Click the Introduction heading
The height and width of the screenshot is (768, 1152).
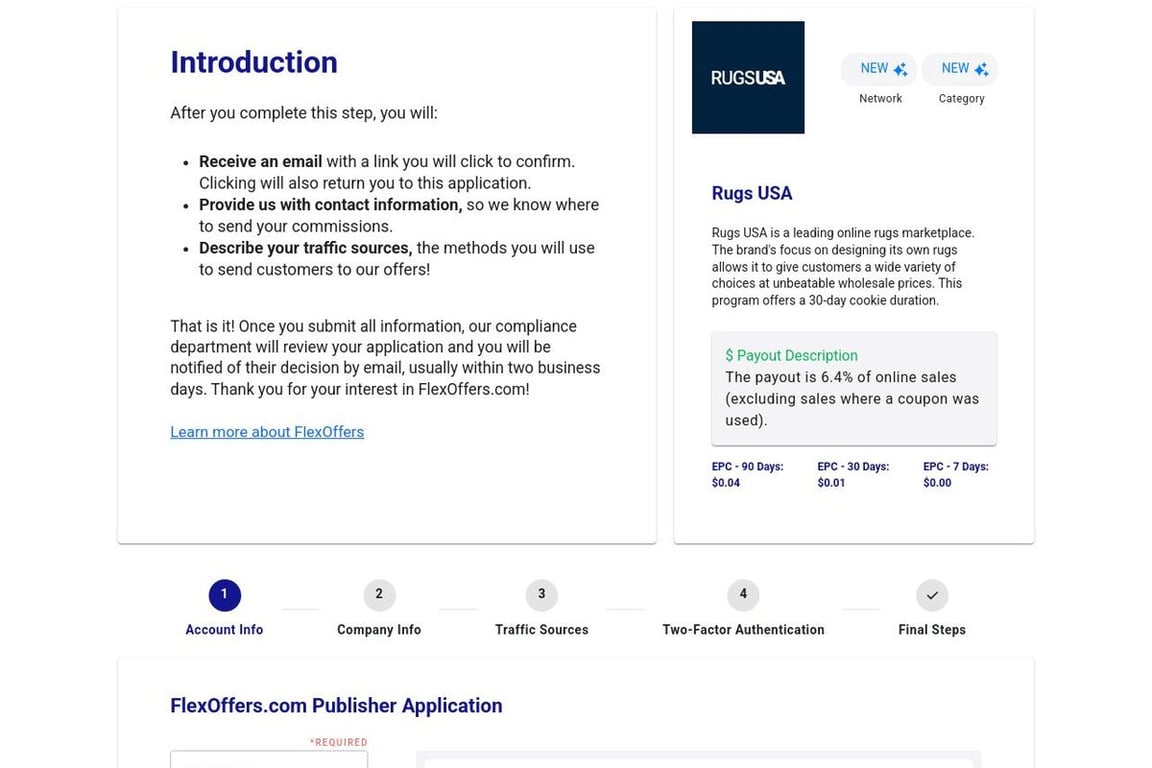[x=254, y=62]
